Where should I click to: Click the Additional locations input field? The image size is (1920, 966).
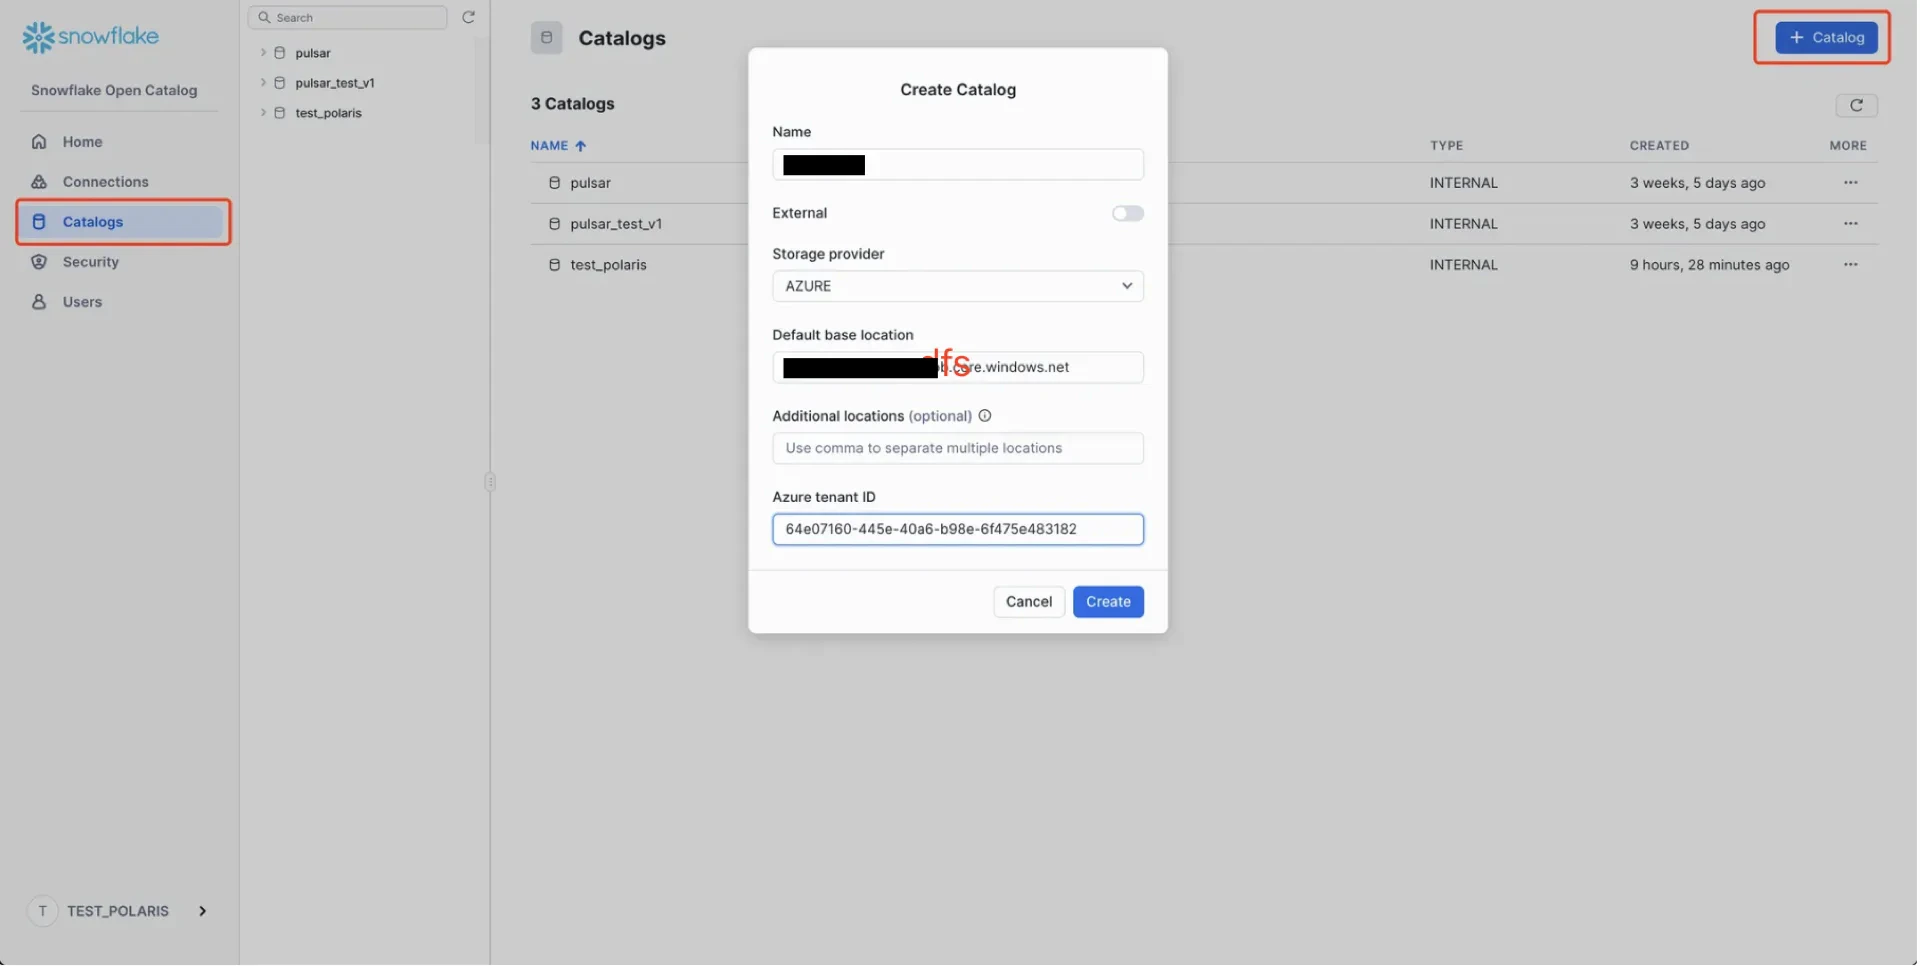tap(958, 448)
